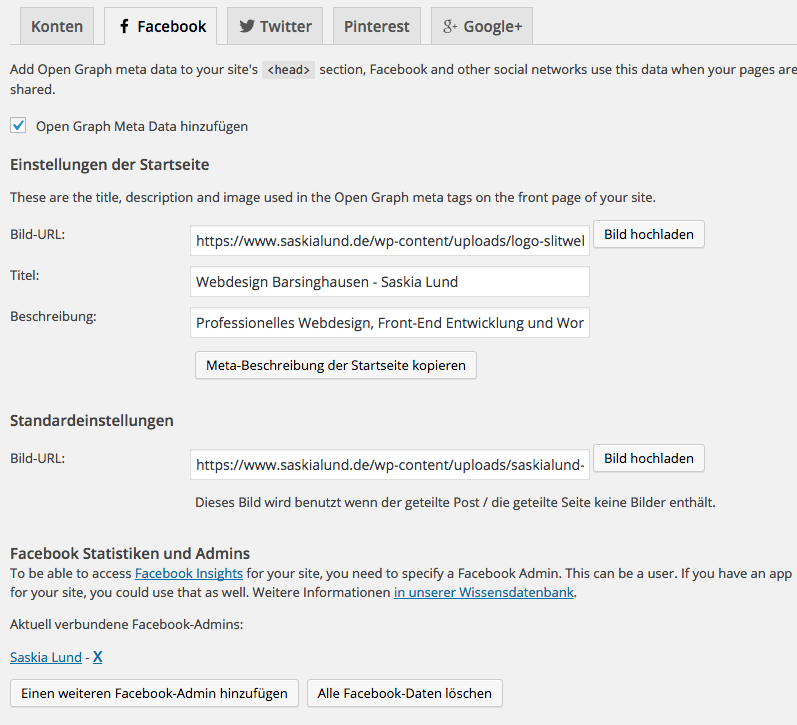Focus the Startseite Bild-URL field
The height and width of the screenshot is (725, 797).
tap(390, 241)
